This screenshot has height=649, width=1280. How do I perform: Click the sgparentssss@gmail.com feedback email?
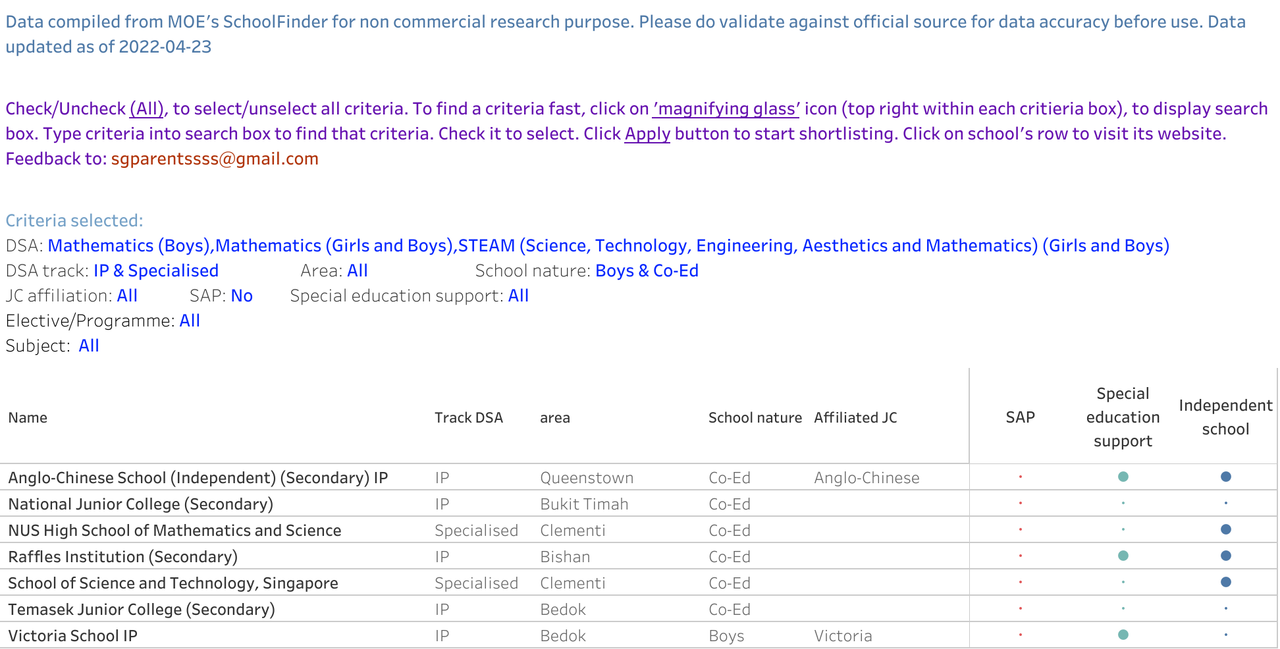click(x=215, y=159)
